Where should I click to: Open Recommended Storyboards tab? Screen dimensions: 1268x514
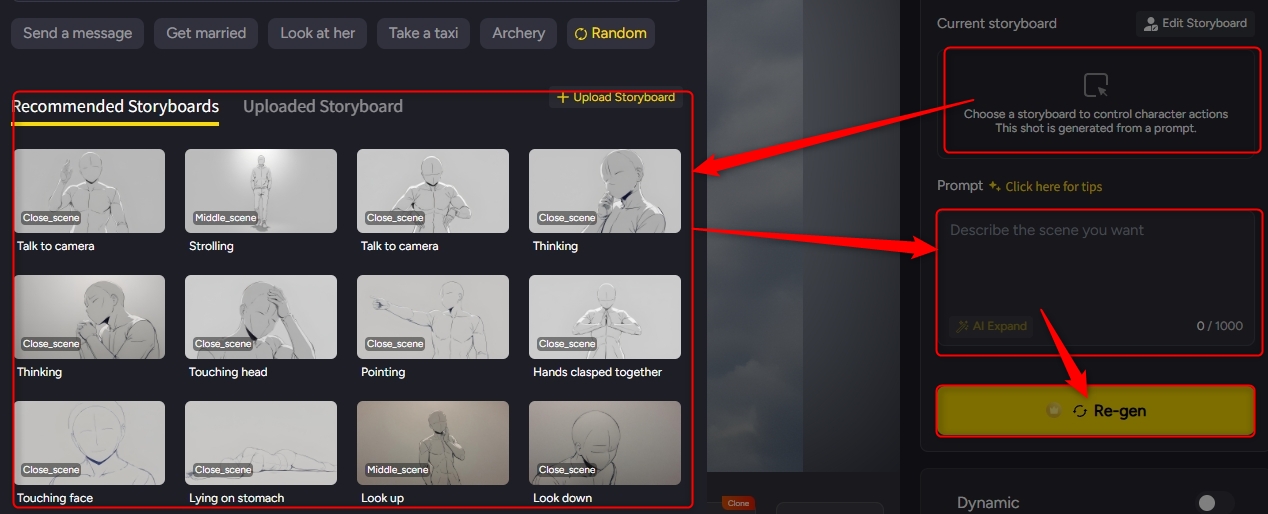[115, 106]
